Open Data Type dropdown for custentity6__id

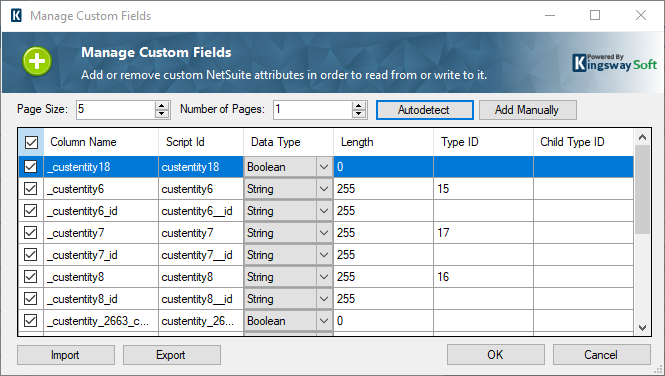[324, 211]
